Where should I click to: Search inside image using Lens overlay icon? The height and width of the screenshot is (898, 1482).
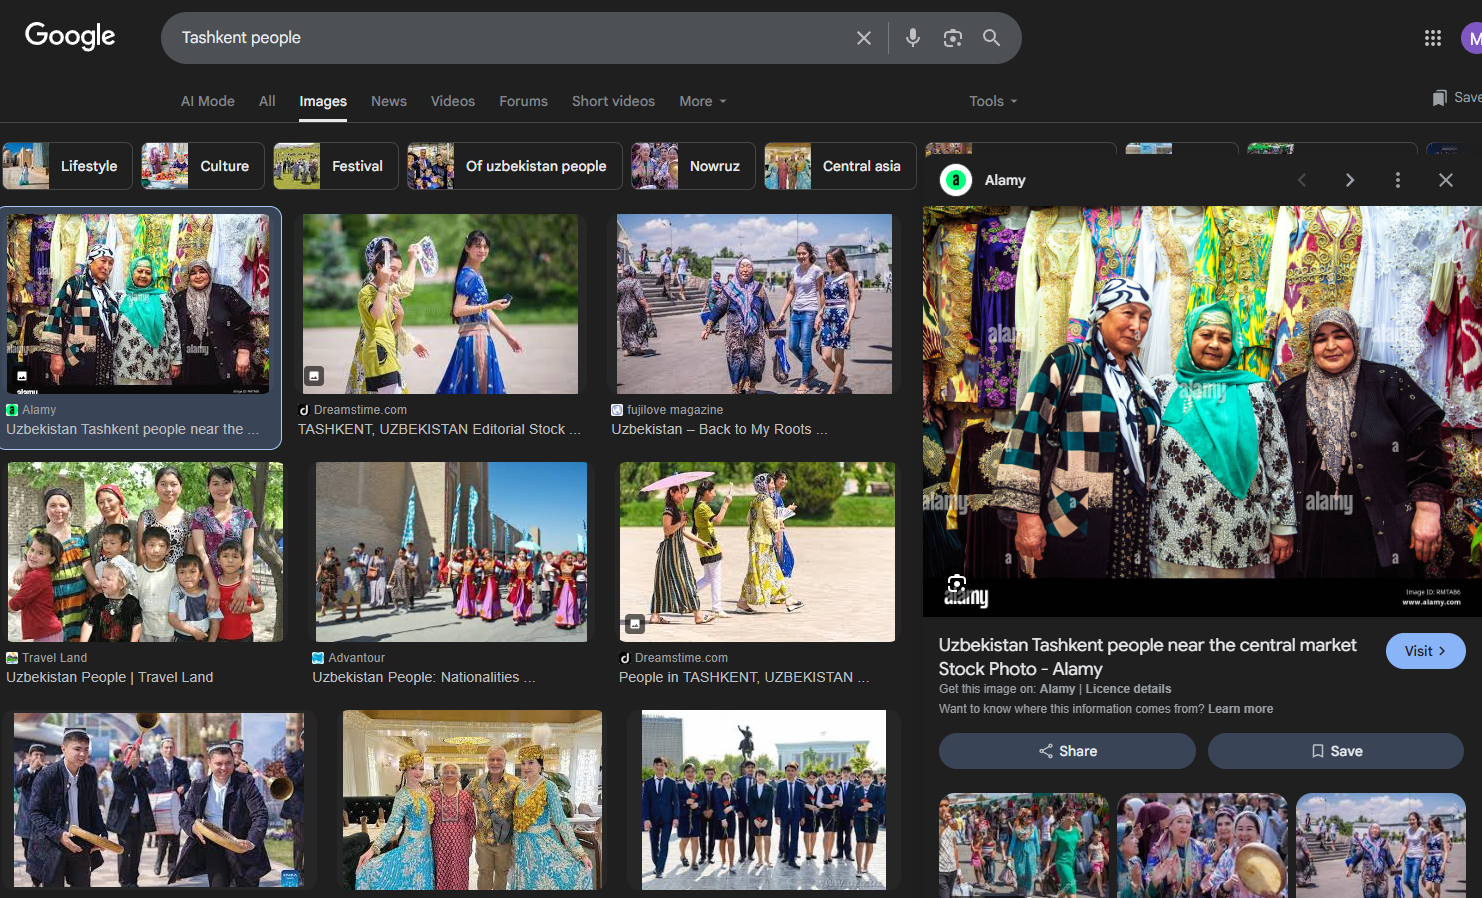(x=957, y=585)
